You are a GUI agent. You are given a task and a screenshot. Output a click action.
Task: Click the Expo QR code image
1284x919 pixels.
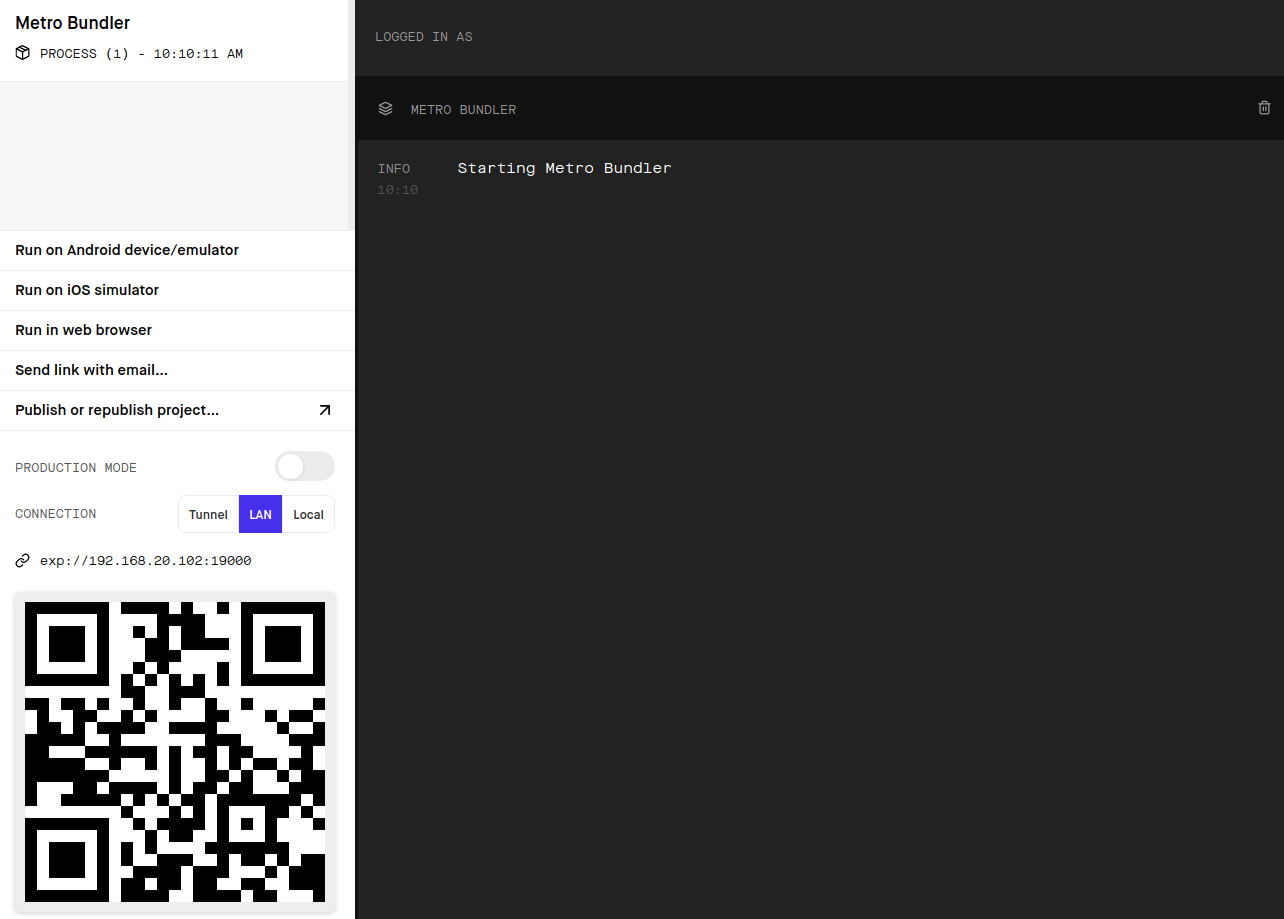(175, 752)
